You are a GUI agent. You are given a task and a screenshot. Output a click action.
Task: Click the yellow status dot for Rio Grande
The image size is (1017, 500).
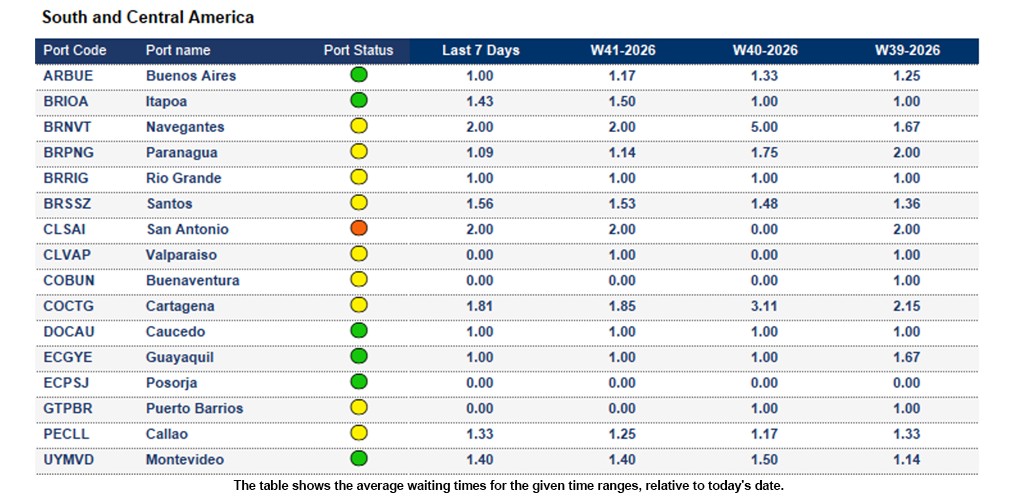point(359,177)
